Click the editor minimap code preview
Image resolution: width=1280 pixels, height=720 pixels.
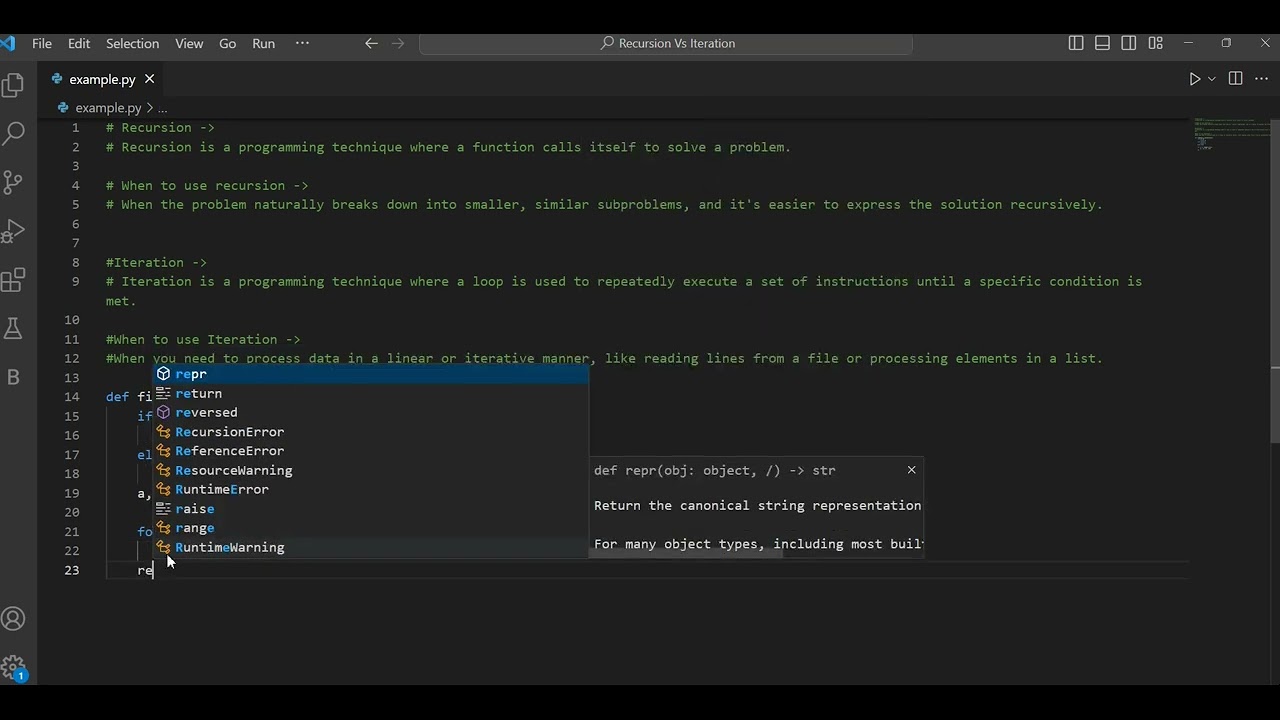click(x=1230, y=134)
